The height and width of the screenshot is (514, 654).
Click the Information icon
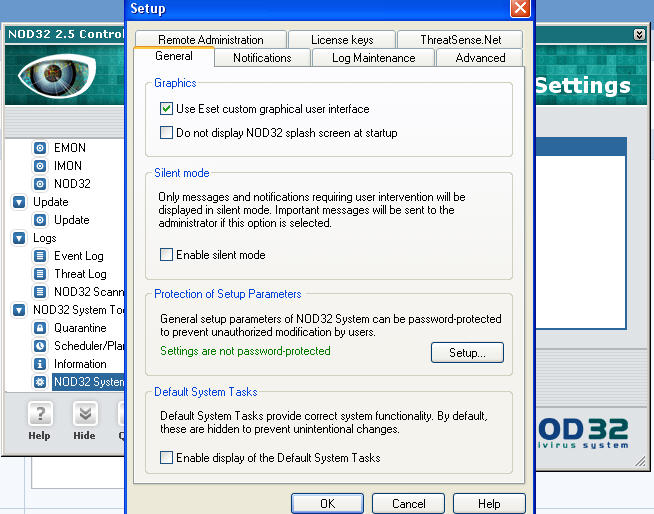coord(40,364)
